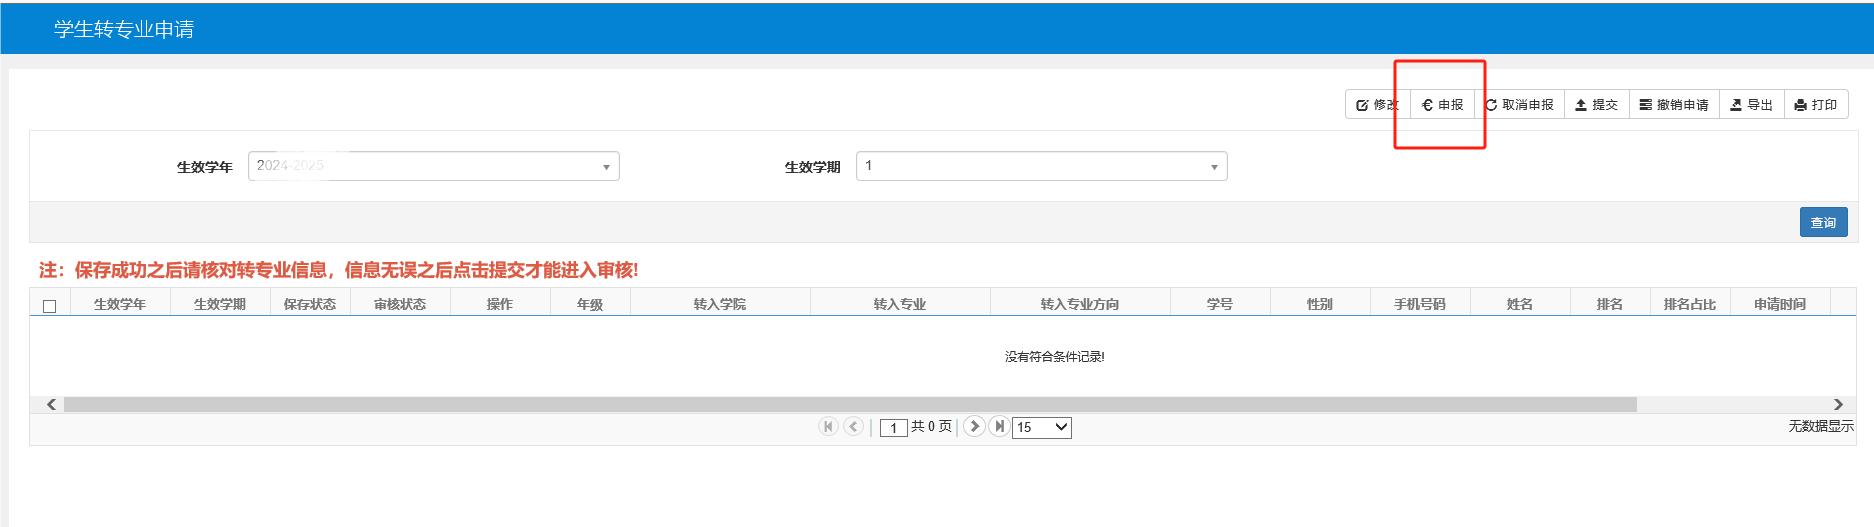Image resolution: width=1874 pixels, height=527 pixels.
Task: Go to the next page arrow
Action: click(974, 426)
